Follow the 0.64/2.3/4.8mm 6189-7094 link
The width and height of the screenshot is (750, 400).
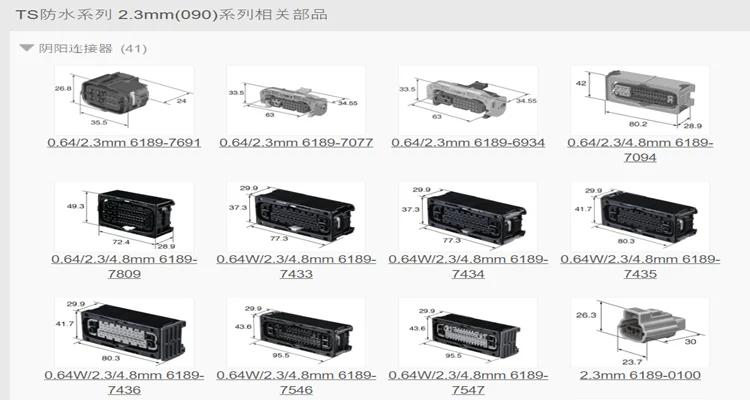(640, 150)
